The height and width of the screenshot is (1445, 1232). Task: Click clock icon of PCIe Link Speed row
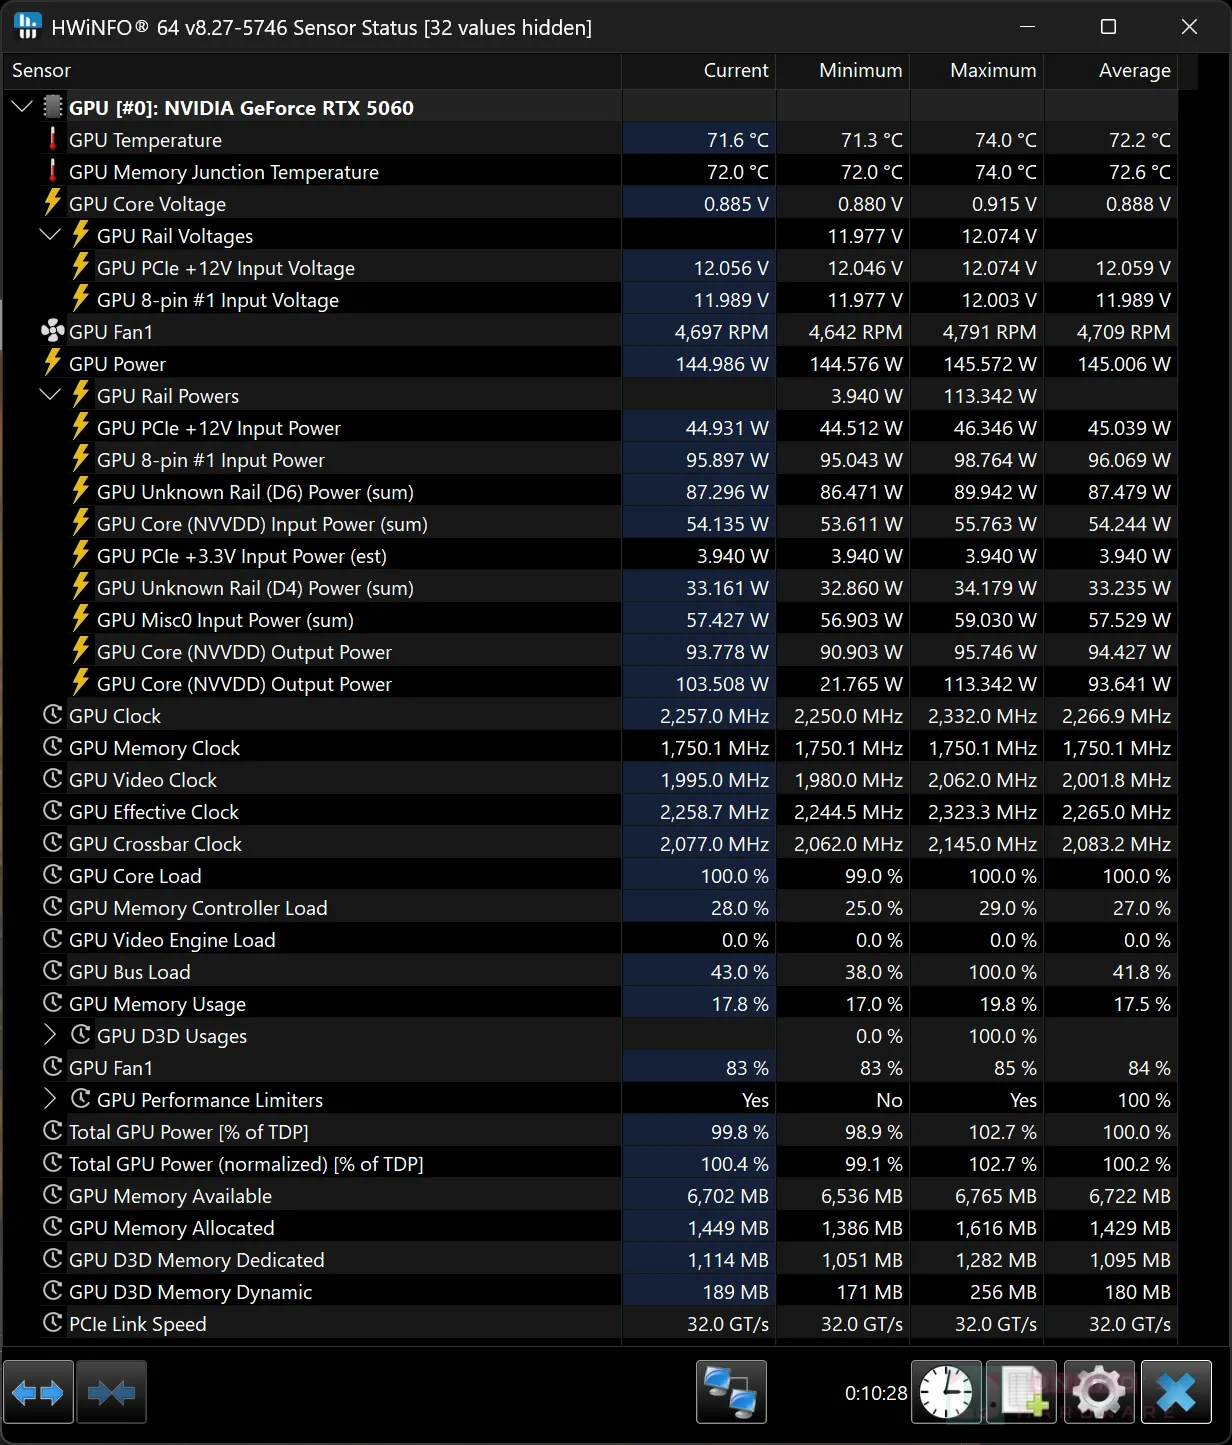pyautogui.click(x=53, y=1322)
